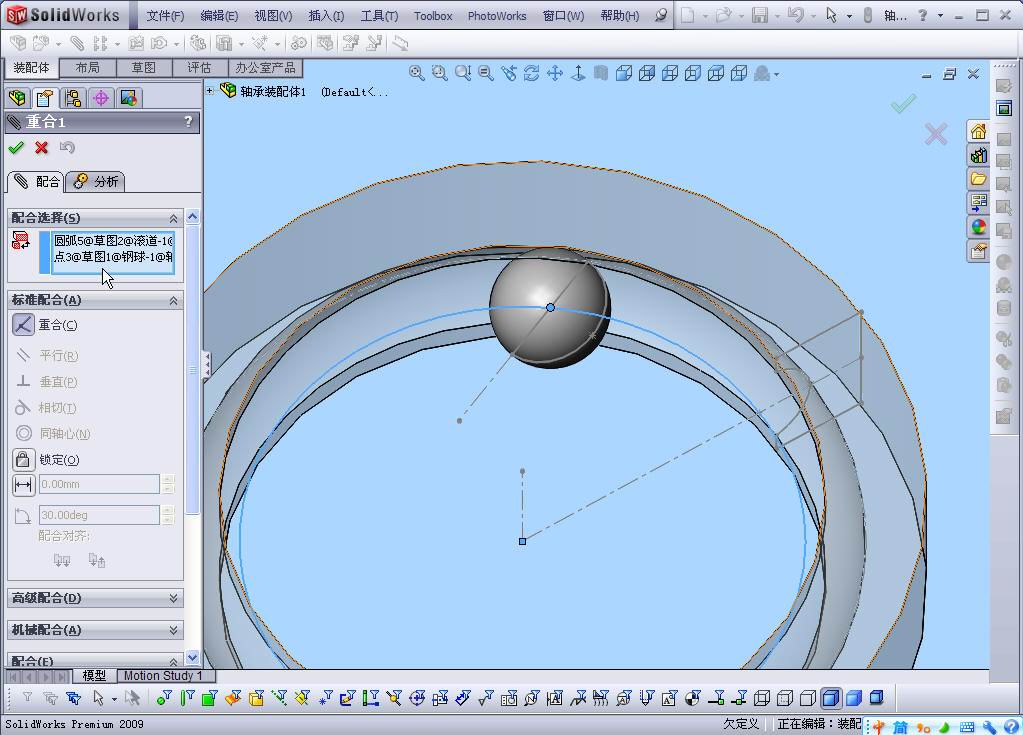Open the PhotoWorks menu

pyautogui.click(x=496, y=16)
